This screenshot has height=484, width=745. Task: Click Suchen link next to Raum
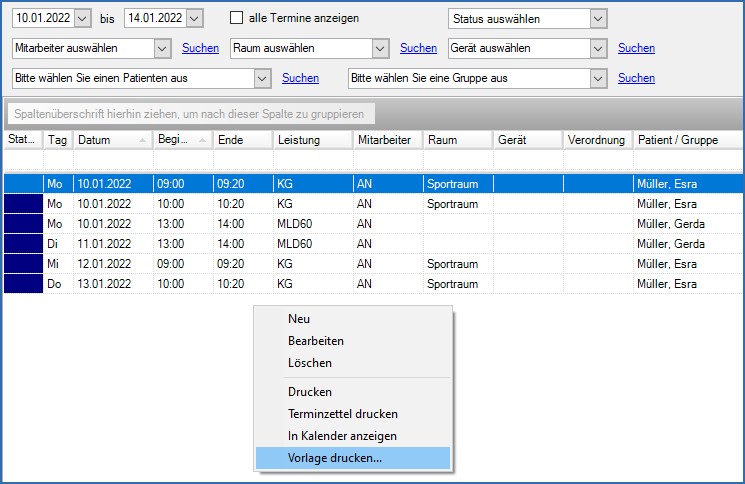click(x=418, y=48)
